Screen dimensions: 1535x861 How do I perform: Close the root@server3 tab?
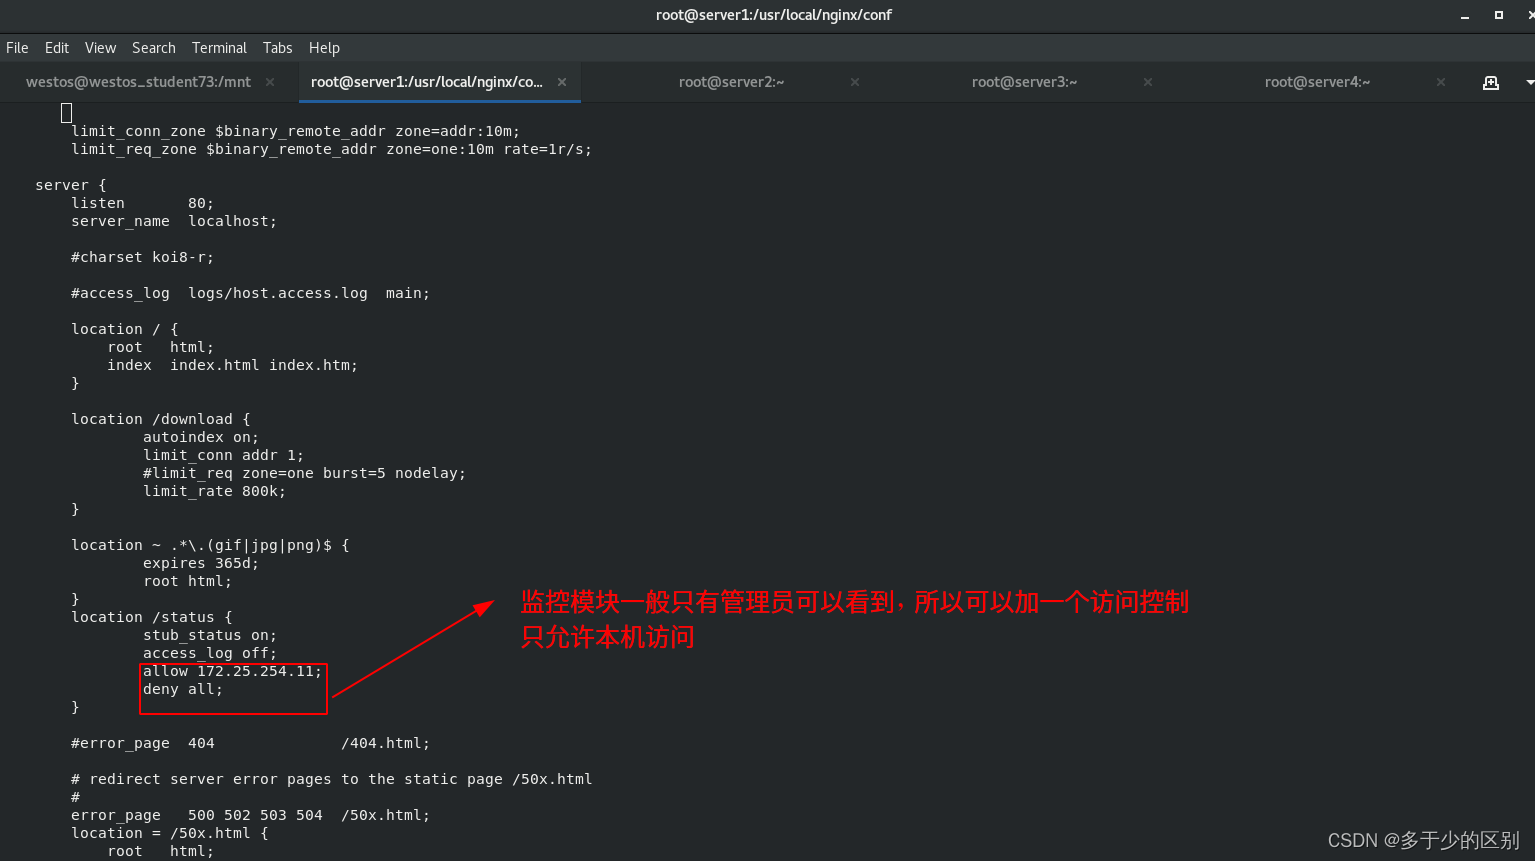tap(1148, 82)
